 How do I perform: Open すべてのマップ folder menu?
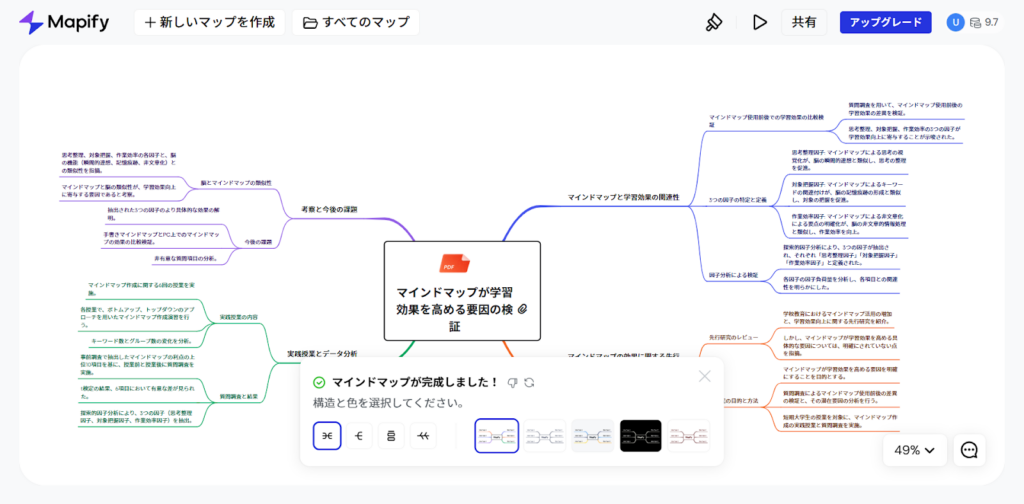click(356, 22)
